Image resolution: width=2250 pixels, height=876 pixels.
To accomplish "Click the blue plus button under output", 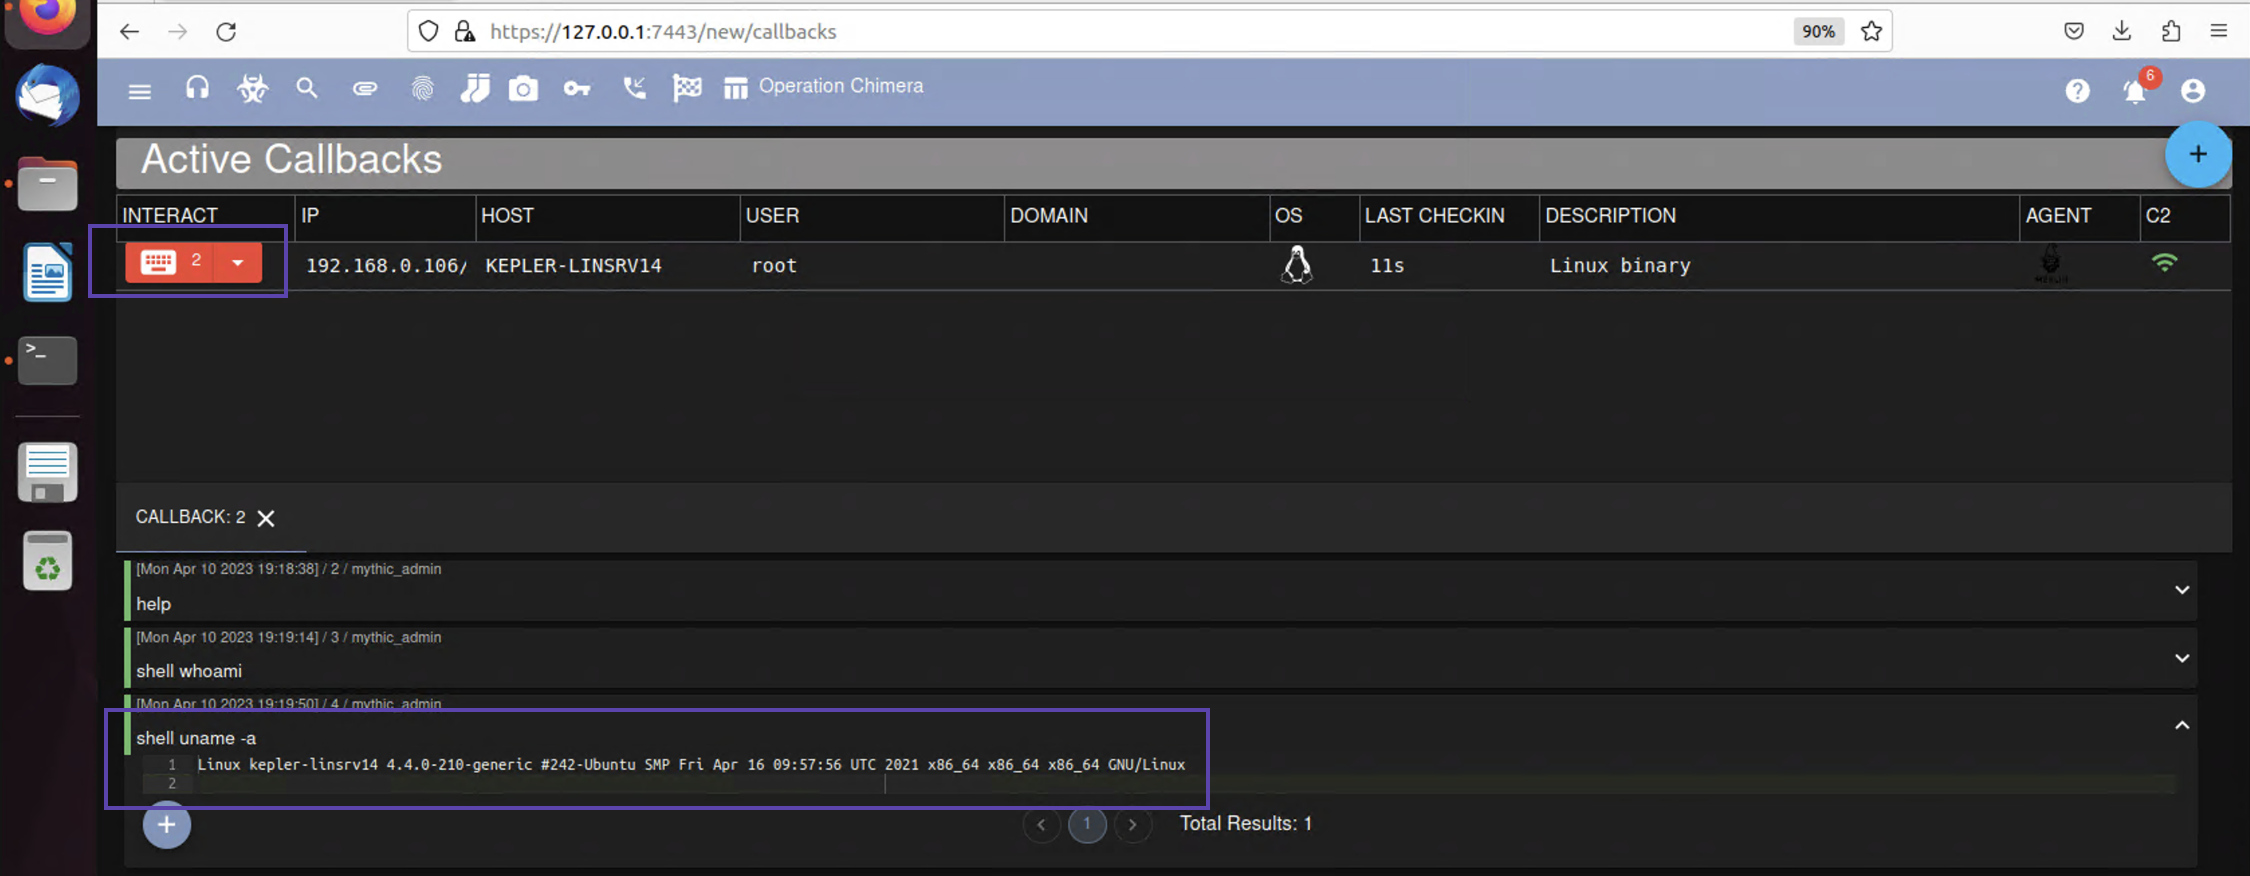I will (167, 825).
